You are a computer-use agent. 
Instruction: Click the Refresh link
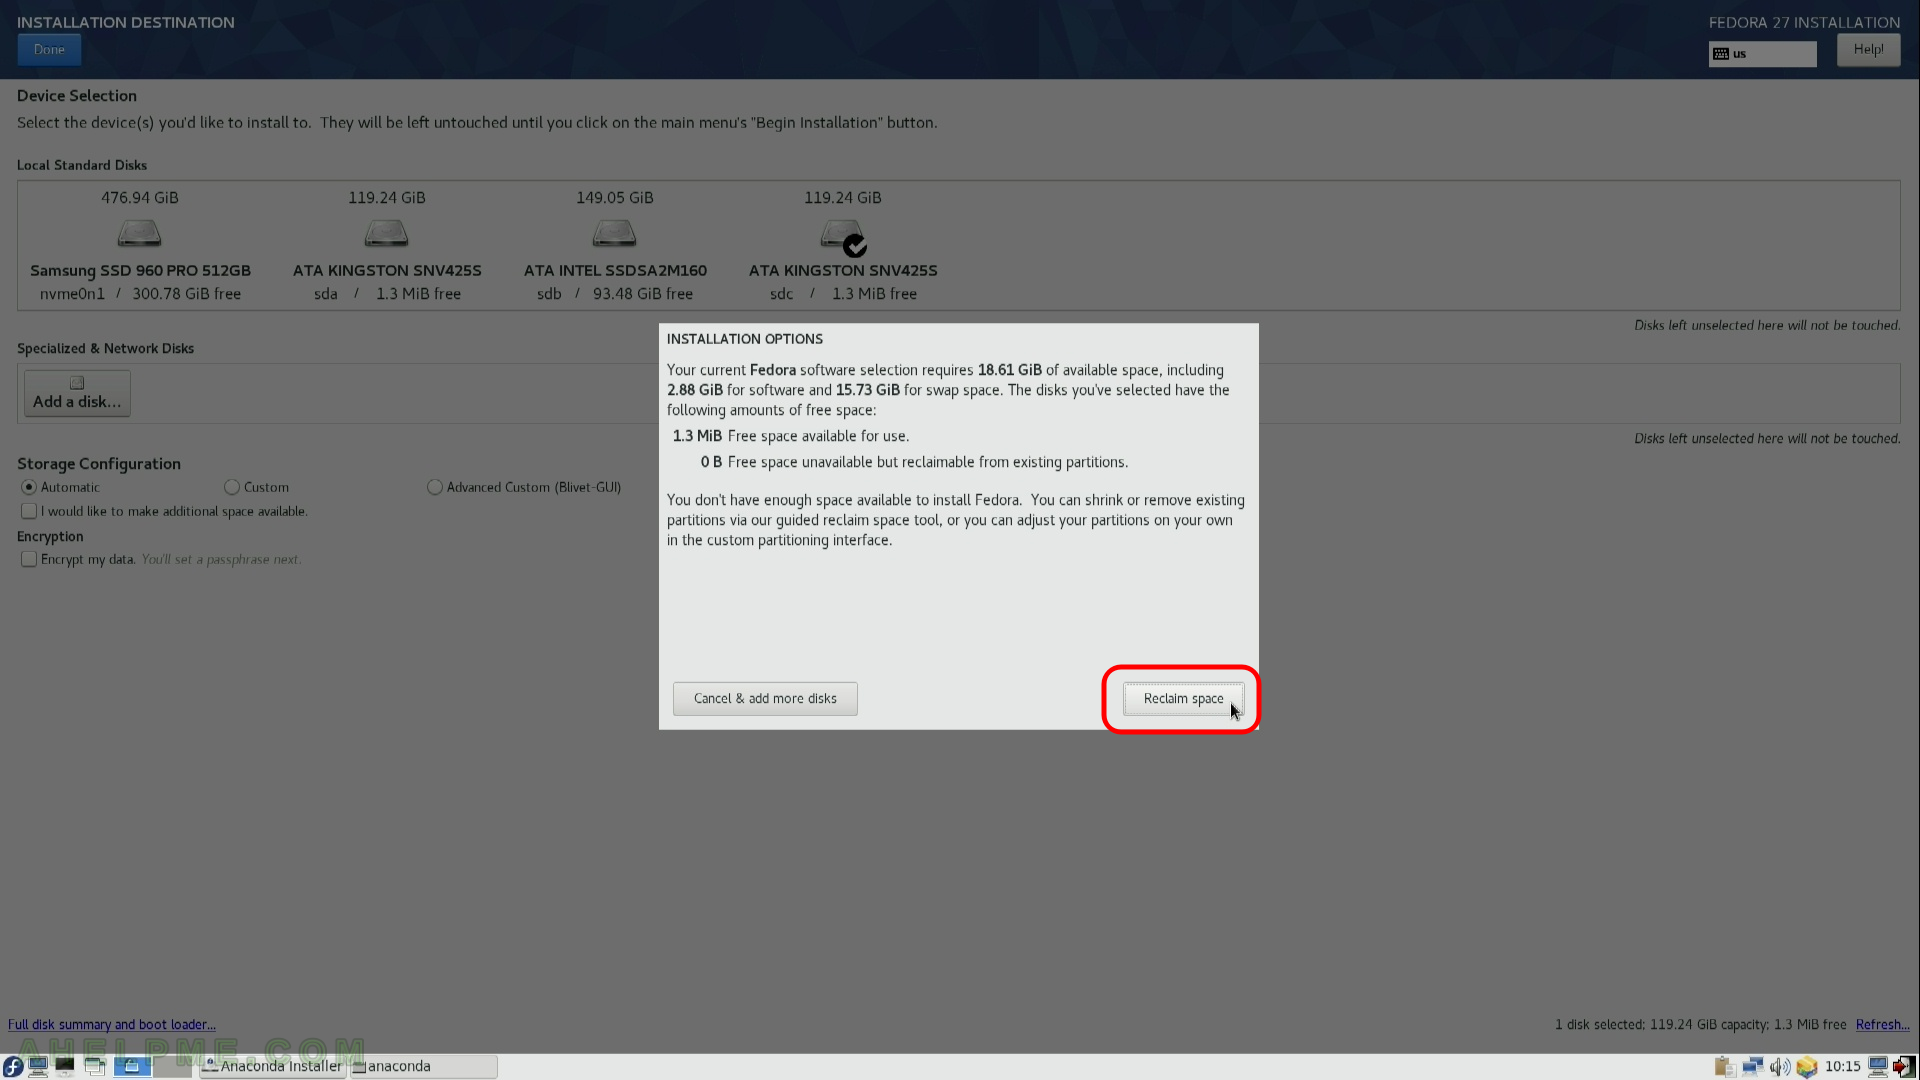click(x=1882, y=1025)
